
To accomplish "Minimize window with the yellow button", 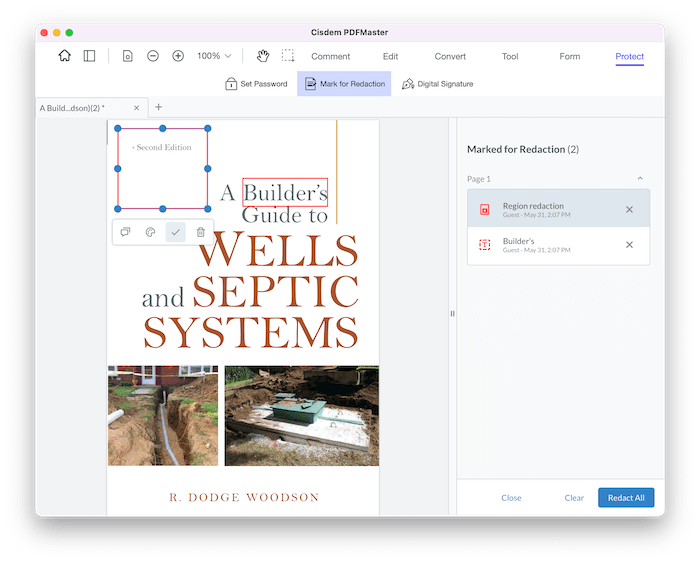I will point(57,33).
